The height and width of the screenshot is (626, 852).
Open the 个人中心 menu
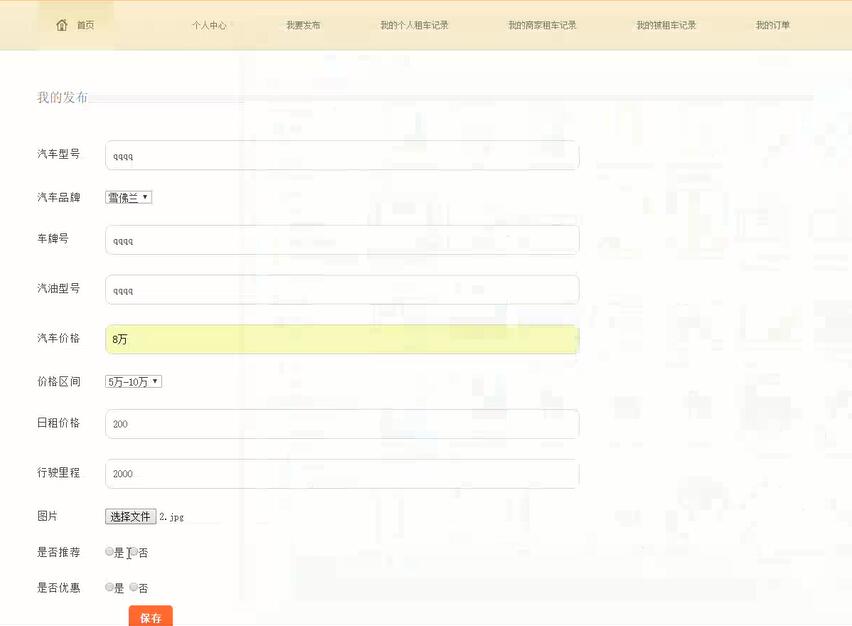(209, 25)
